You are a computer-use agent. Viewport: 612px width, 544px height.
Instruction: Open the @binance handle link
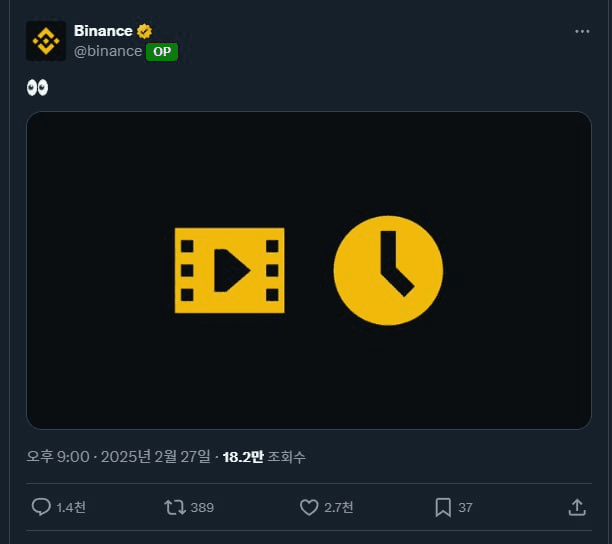(x=108, y=51)
